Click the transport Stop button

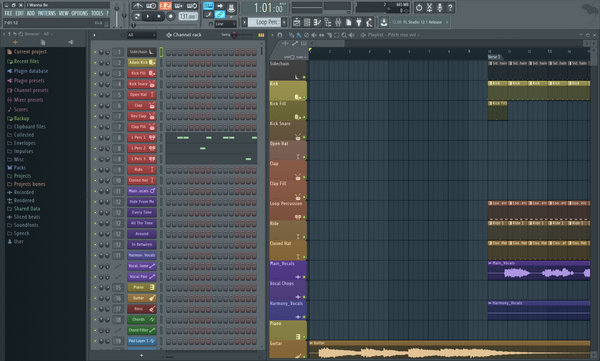pyautogui.click(x=158, y=16)
